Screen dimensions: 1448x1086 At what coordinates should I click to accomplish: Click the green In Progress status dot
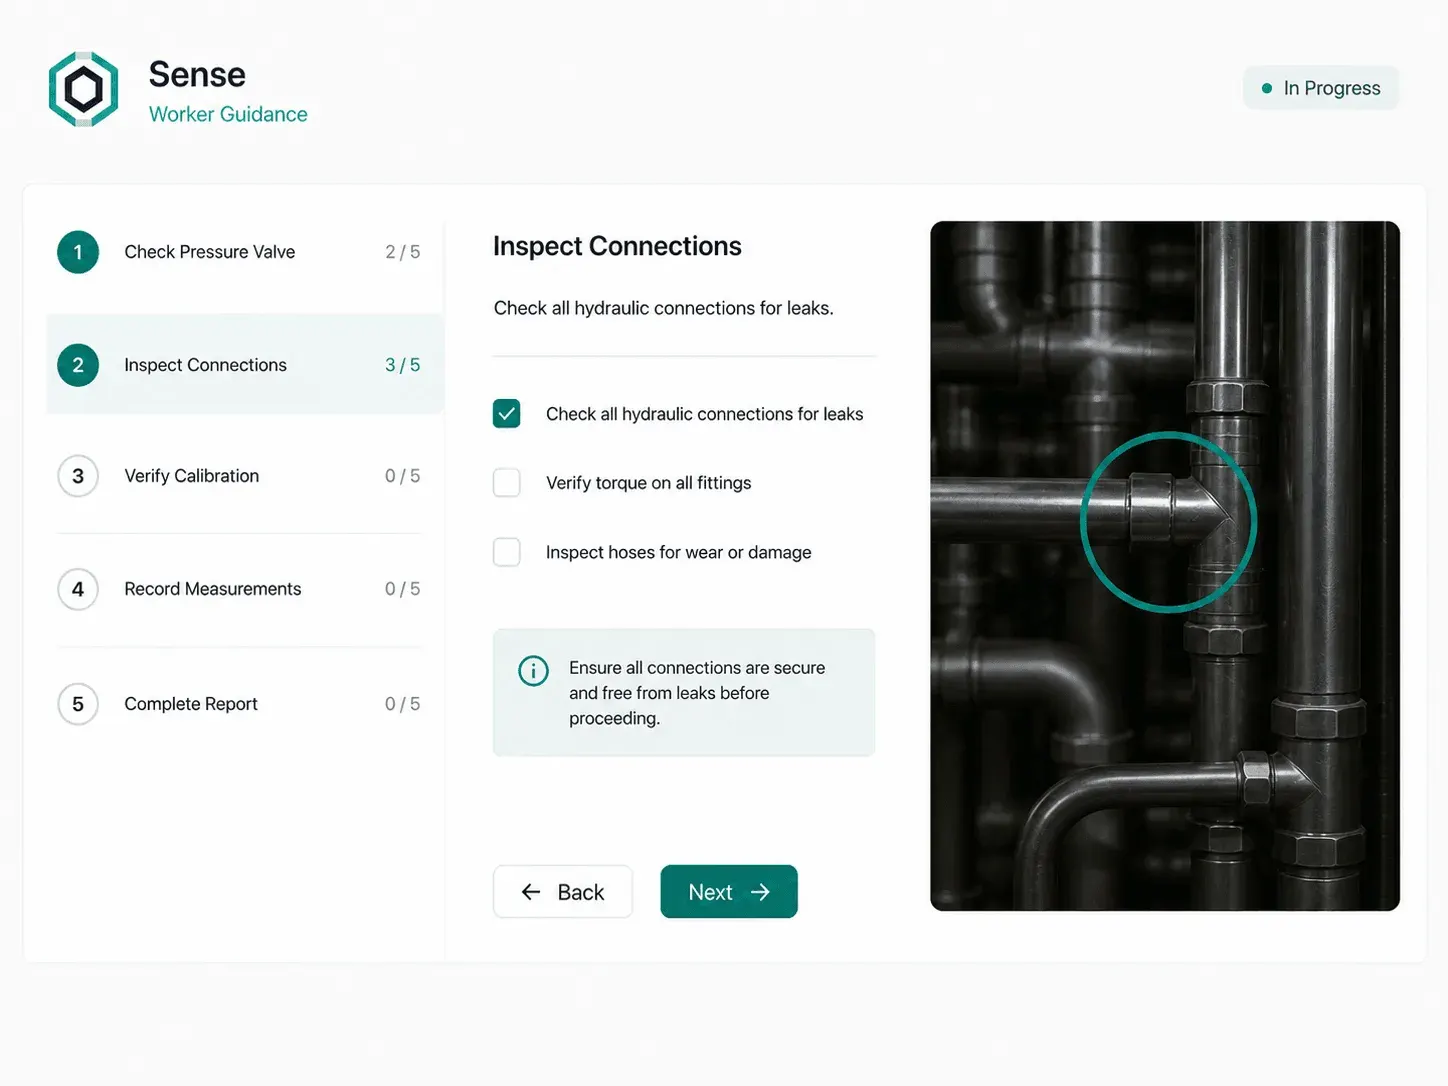point(1267,88)
